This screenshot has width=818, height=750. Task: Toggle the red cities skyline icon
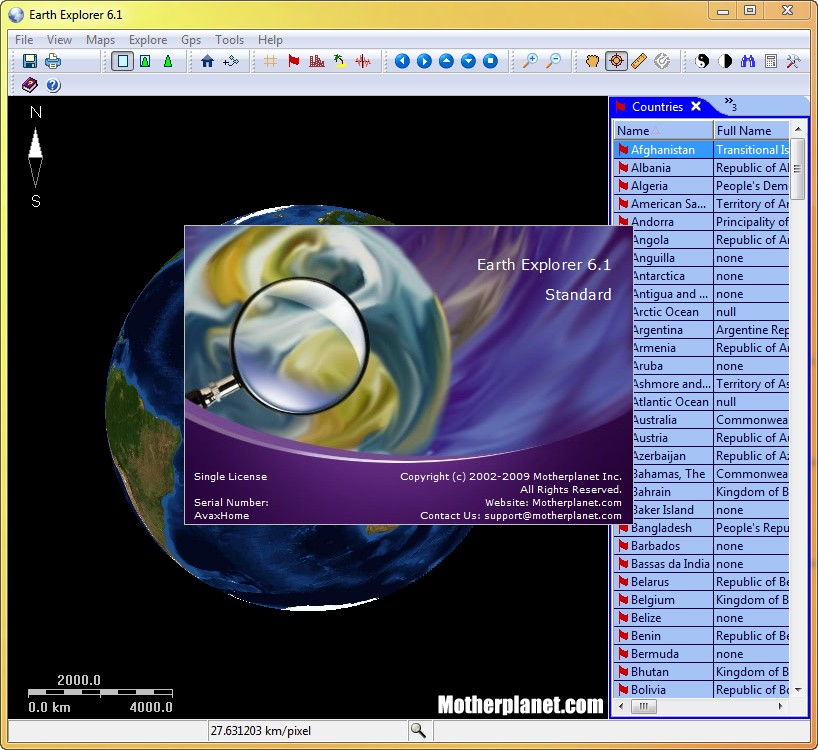[317, 61]
